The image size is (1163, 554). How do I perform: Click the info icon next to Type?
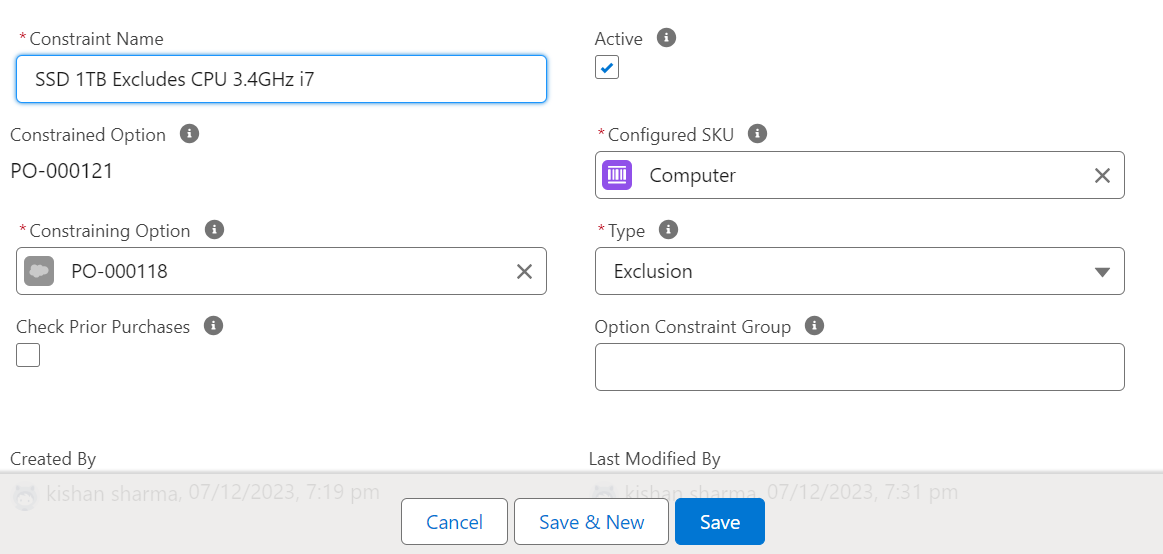(x=668, y=230)
